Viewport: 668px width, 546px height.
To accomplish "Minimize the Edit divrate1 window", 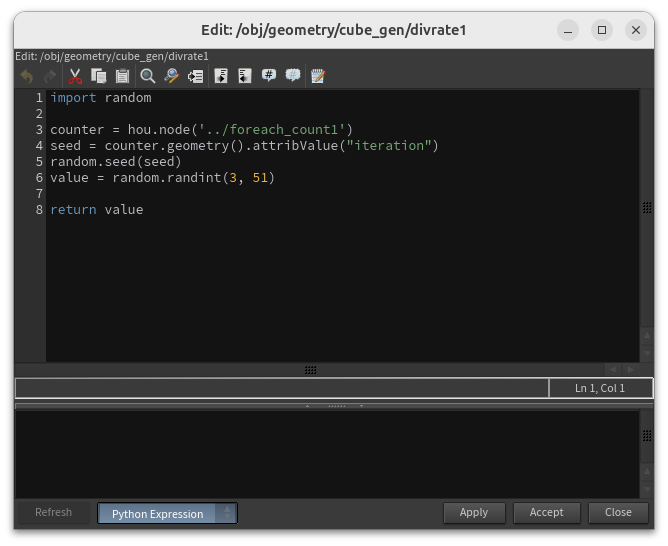I will click(568, 30).
